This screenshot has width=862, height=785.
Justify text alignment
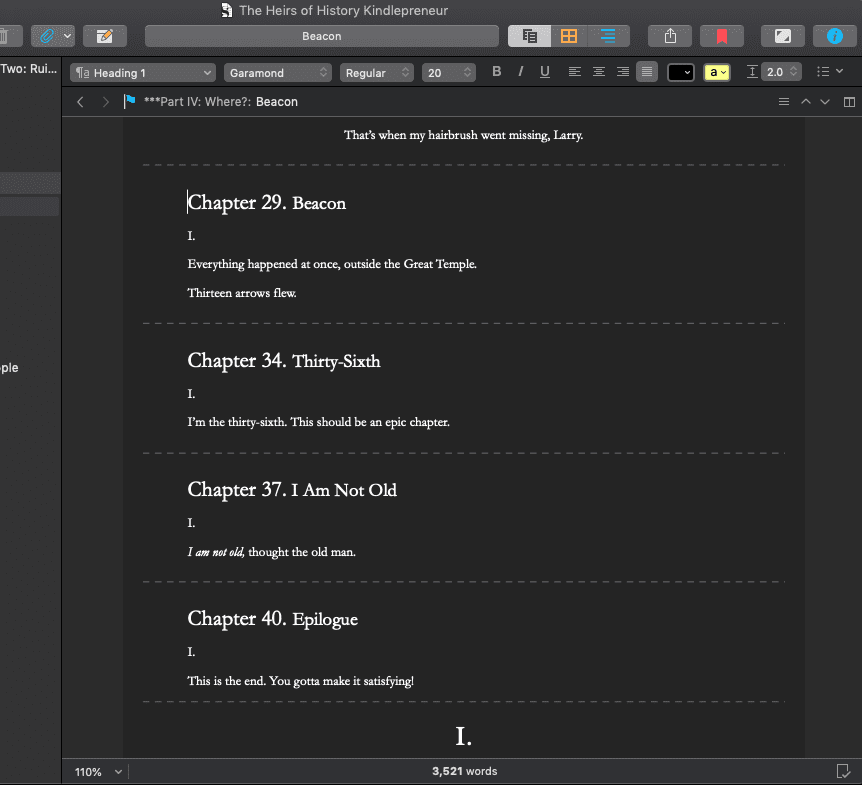pyautogui.click(x=647, y=71)
